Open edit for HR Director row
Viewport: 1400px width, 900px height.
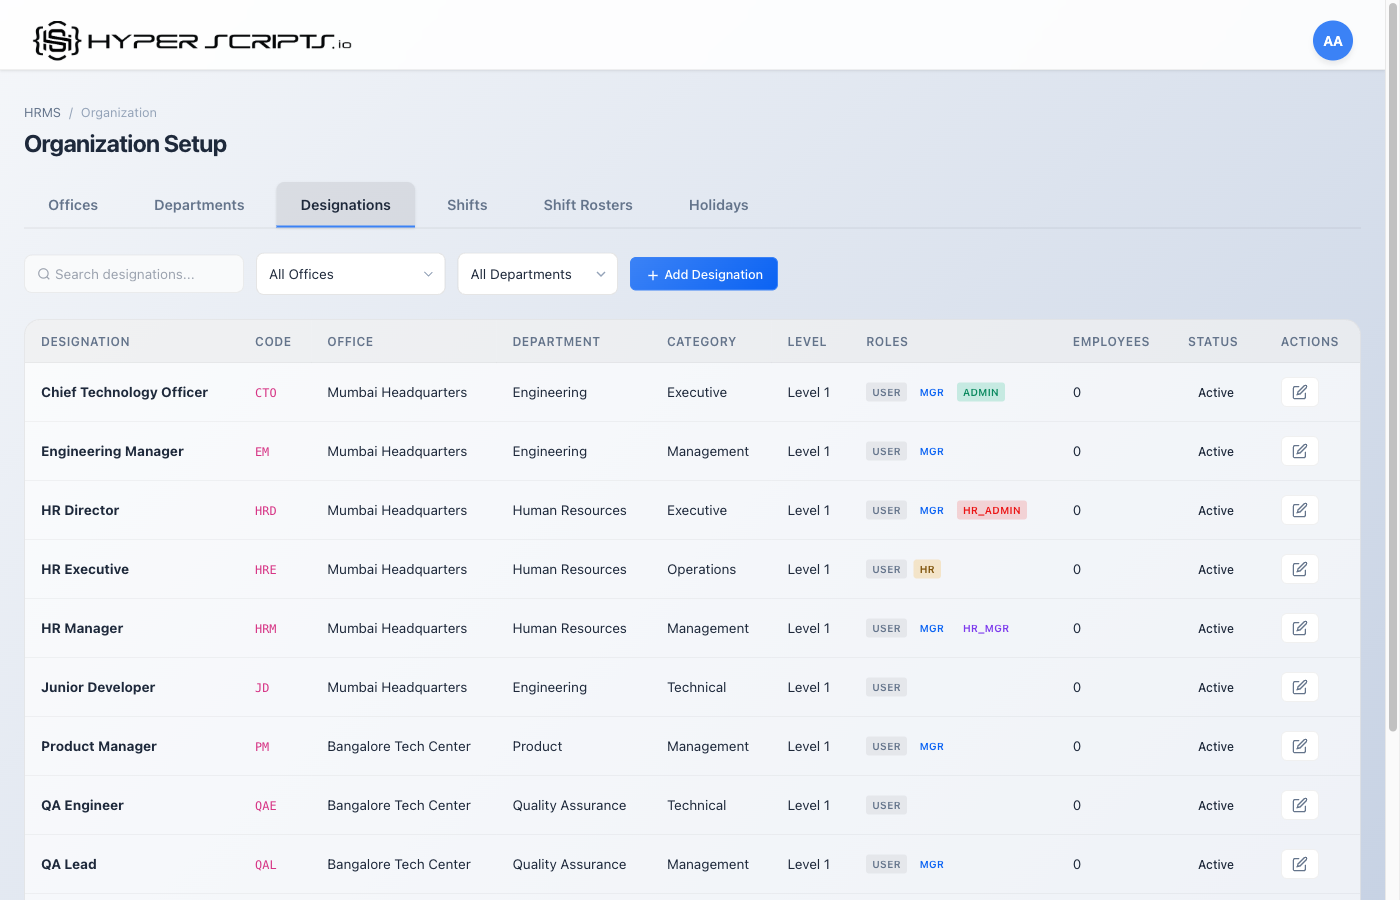click(1299, 510)
